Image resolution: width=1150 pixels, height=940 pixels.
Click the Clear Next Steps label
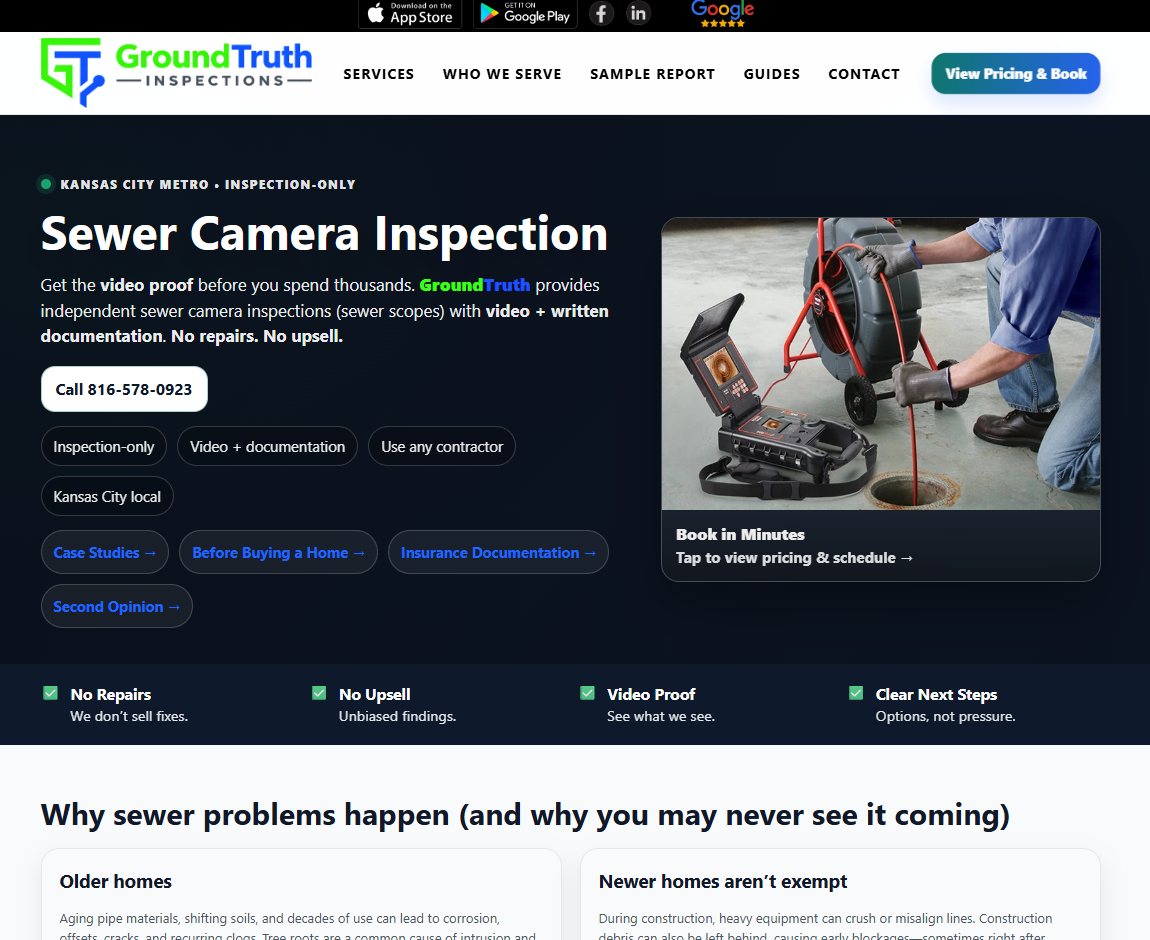pyautogui.click(x=937, y=694)
